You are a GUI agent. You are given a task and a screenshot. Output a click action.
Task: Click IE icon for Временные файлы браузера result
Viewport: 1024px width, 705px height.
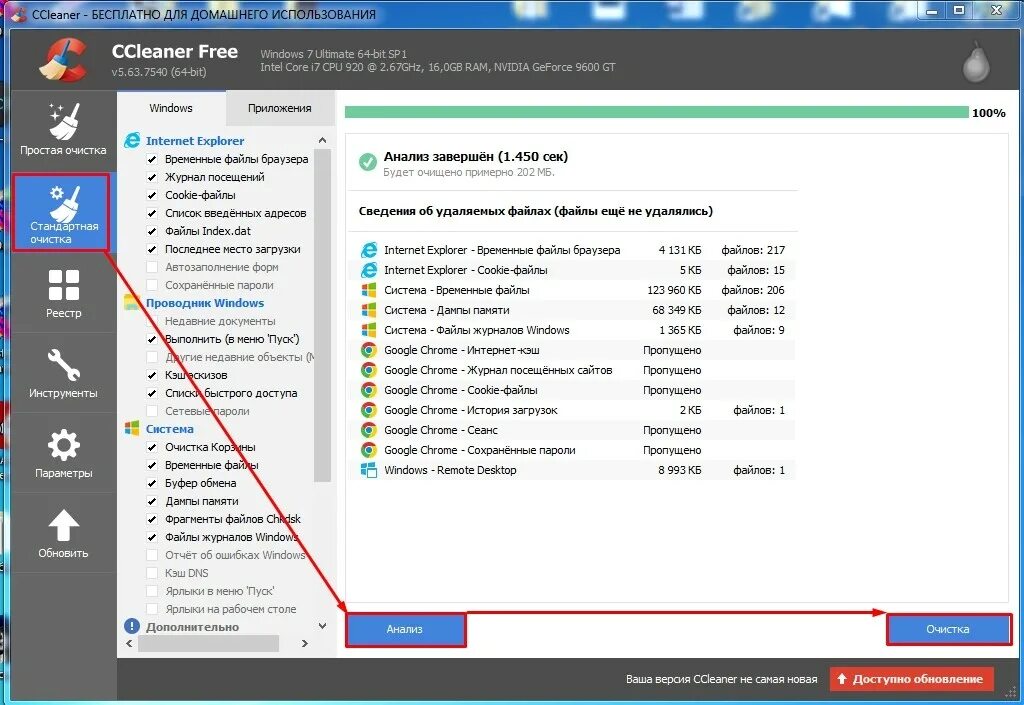369,250
